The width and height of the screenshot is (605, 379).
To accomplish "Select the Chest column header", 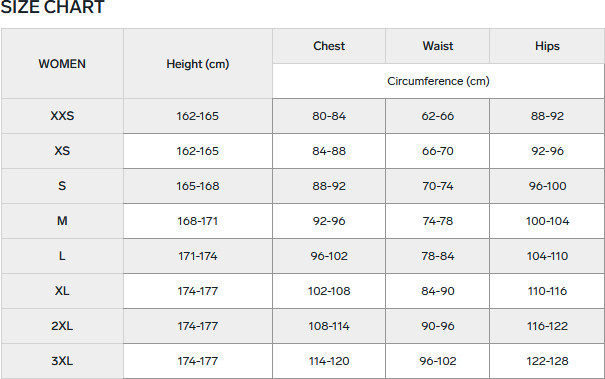I will [x=329, y=46].
